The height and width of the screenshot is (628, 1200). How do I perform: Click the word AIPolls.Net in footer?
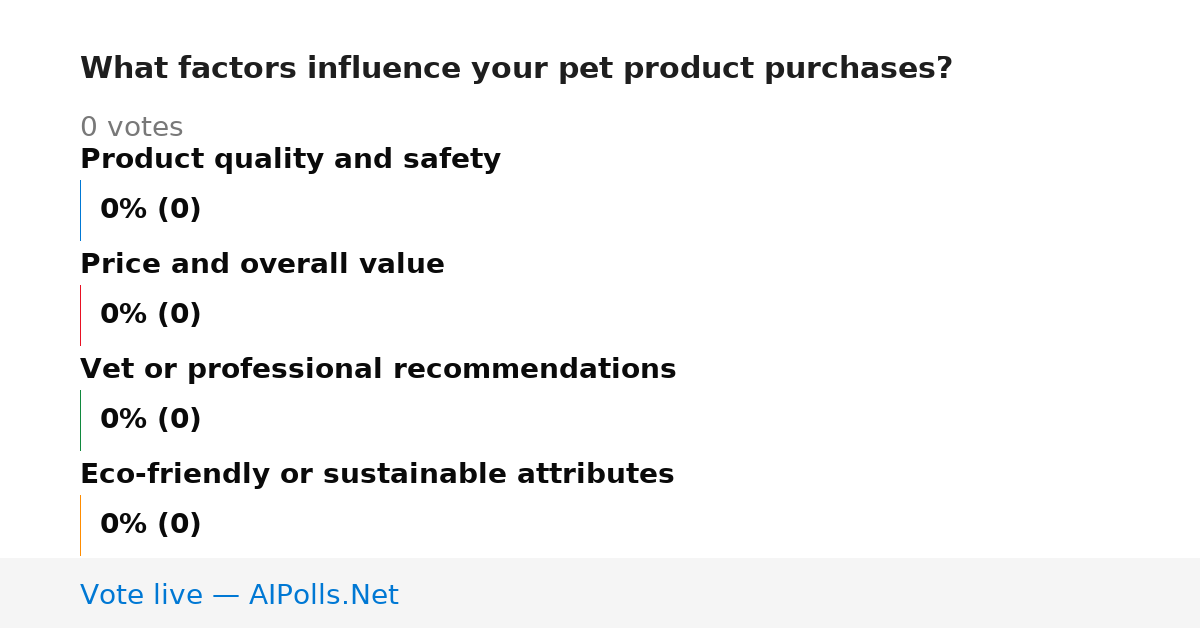[x=323, y=595]
